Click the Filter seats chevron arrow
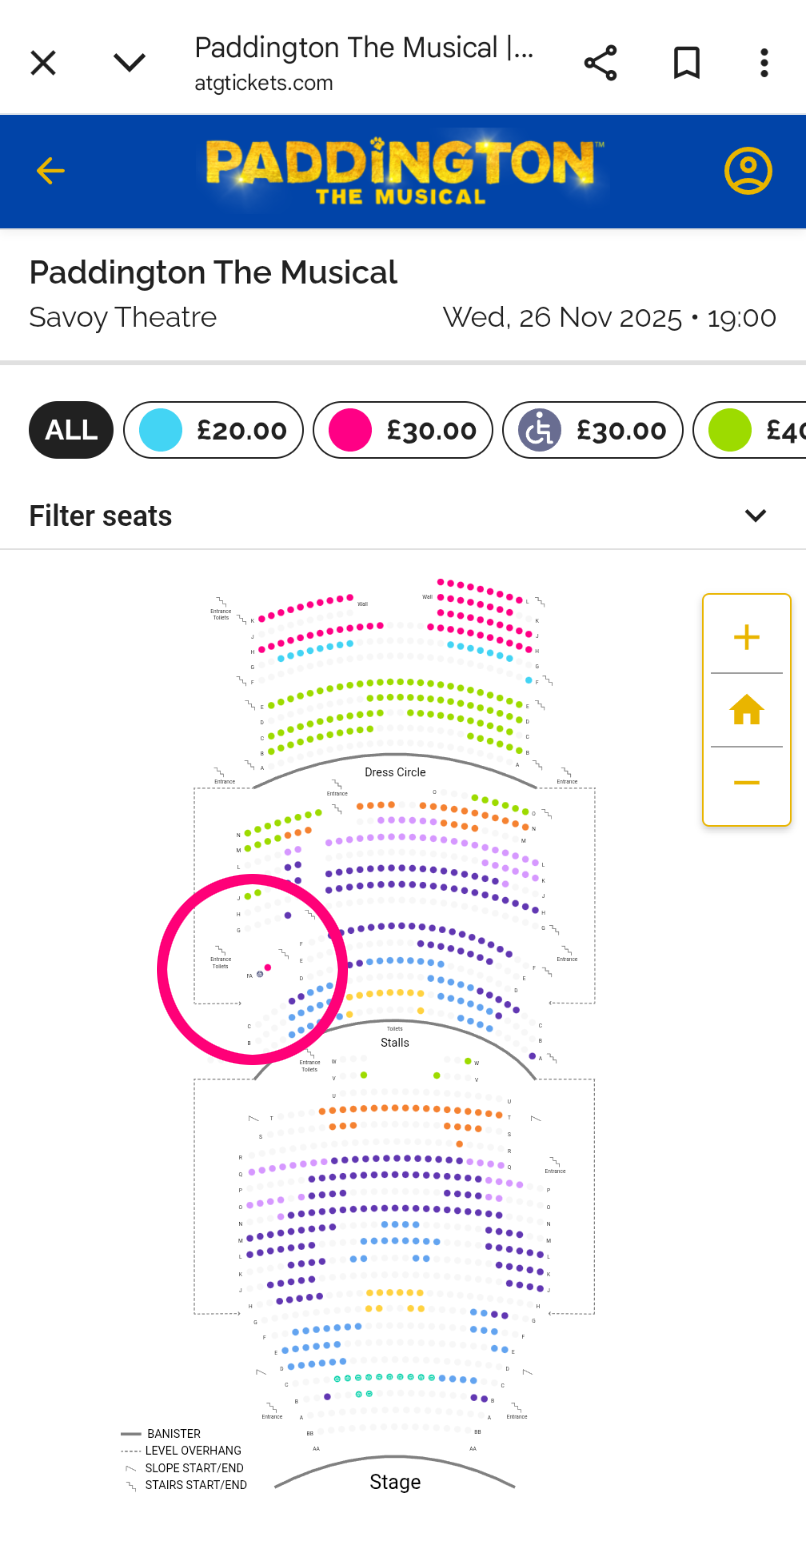The height and width of the screenshot is (1564, 806). tap(755, 516)
